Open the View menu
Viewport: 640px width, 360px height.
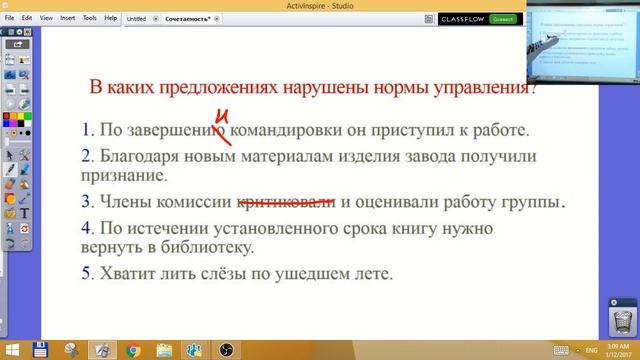[x=46, y=18]
